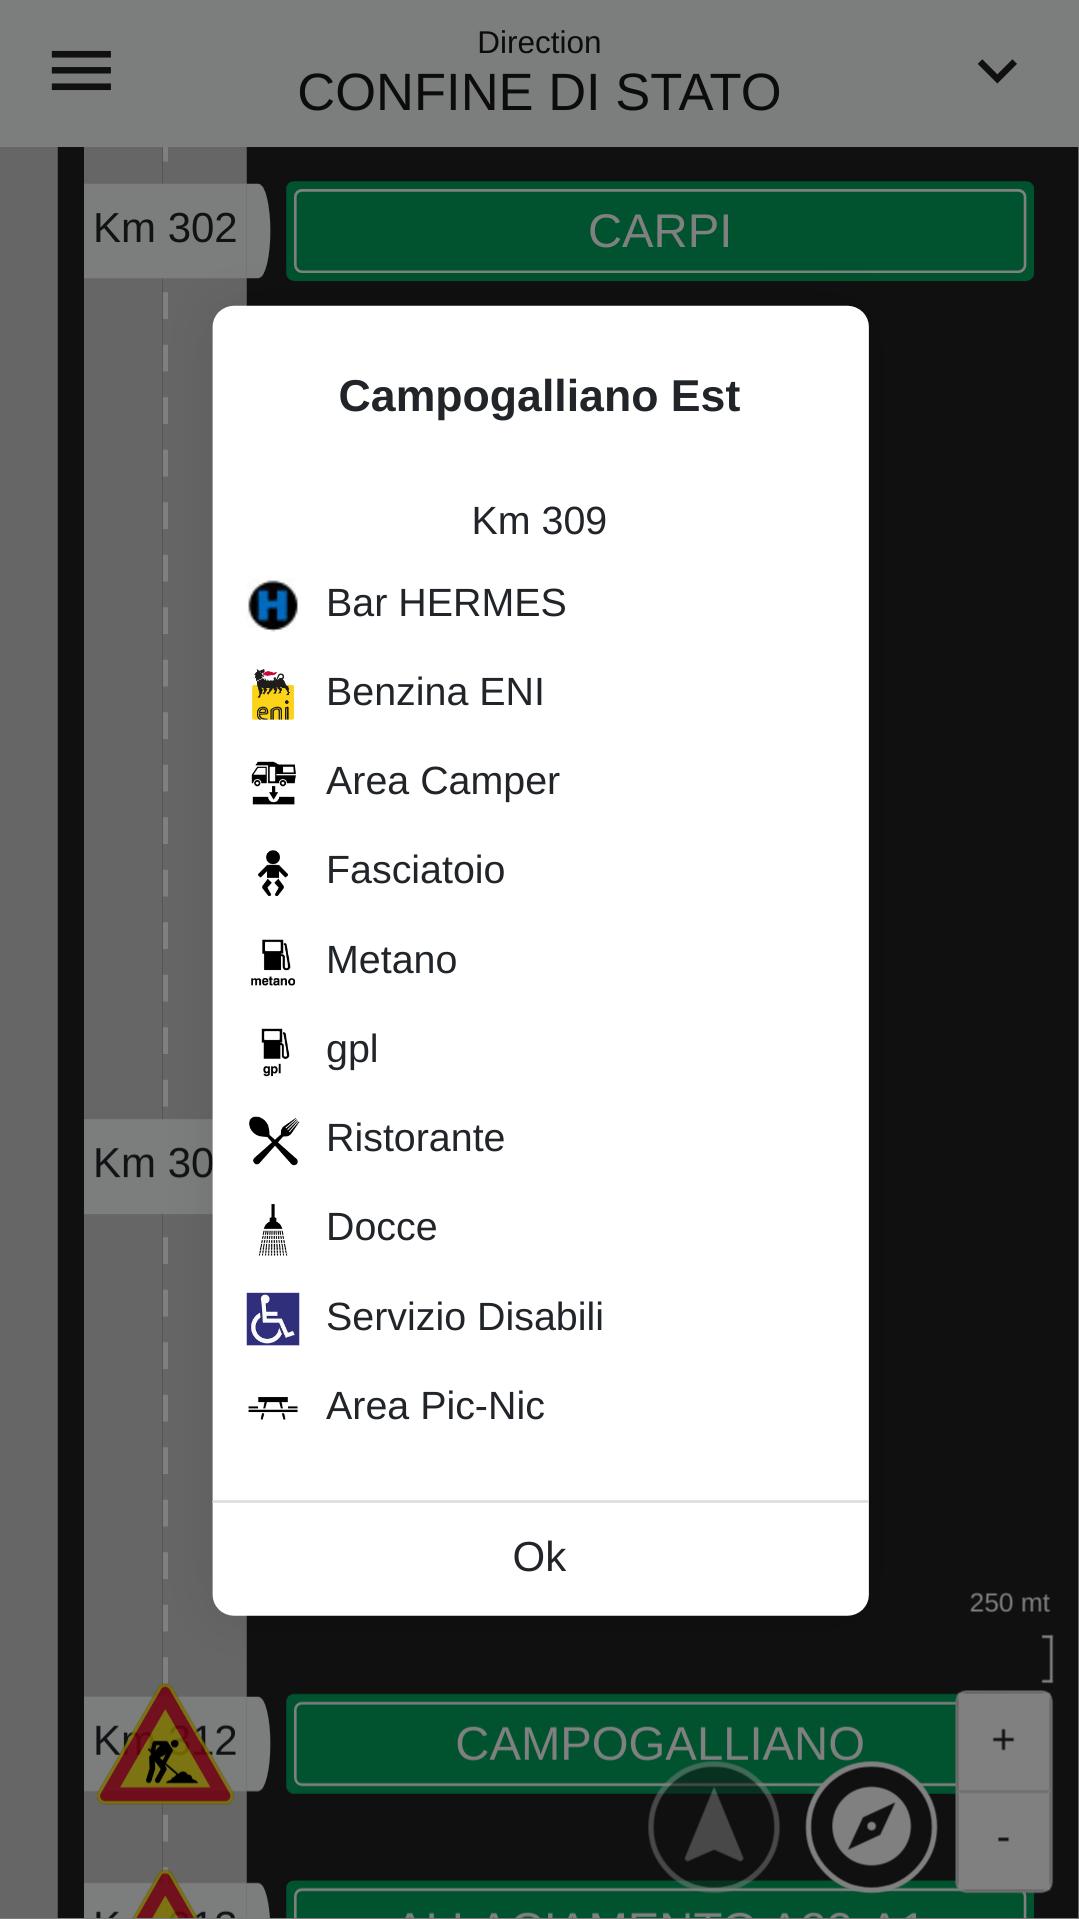Tap the roadworks warning triangle

(x=165, y=1745)
